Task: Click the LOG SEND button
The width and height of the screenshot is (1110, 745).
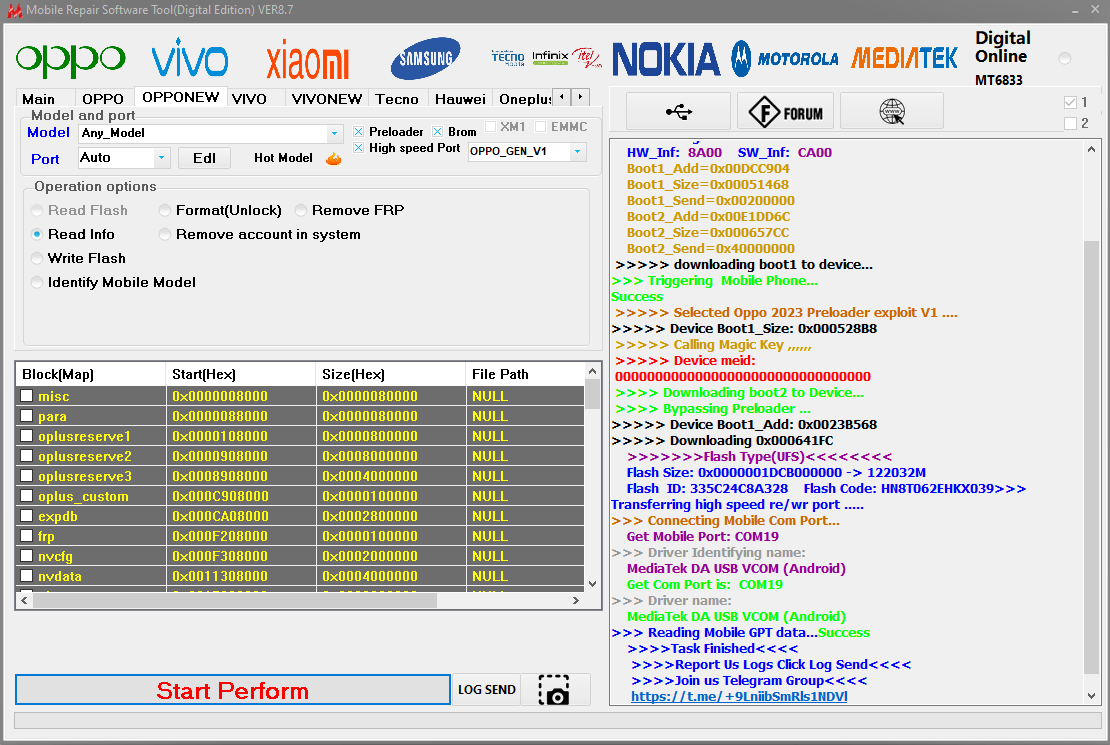Action: [486, 690]
